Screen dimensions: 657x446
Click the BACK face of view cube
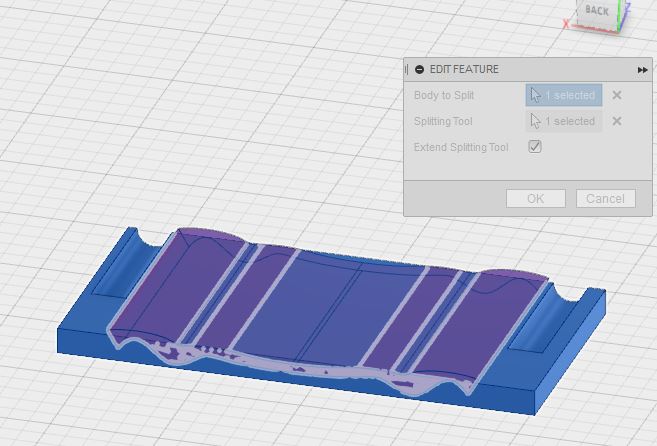point(597,13)
